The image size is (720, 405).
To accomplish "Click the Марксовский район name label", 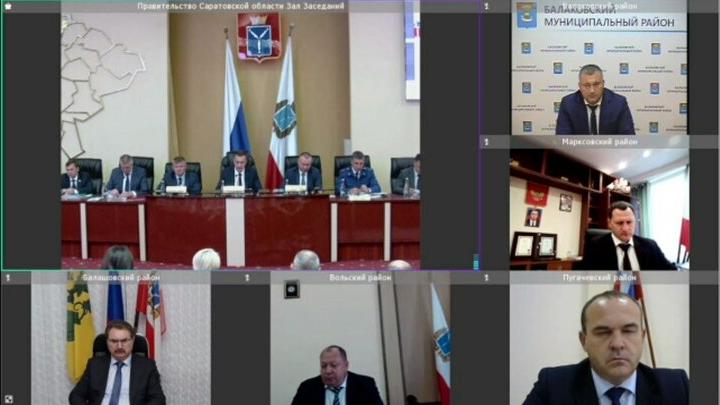I will tap(600, 142).
